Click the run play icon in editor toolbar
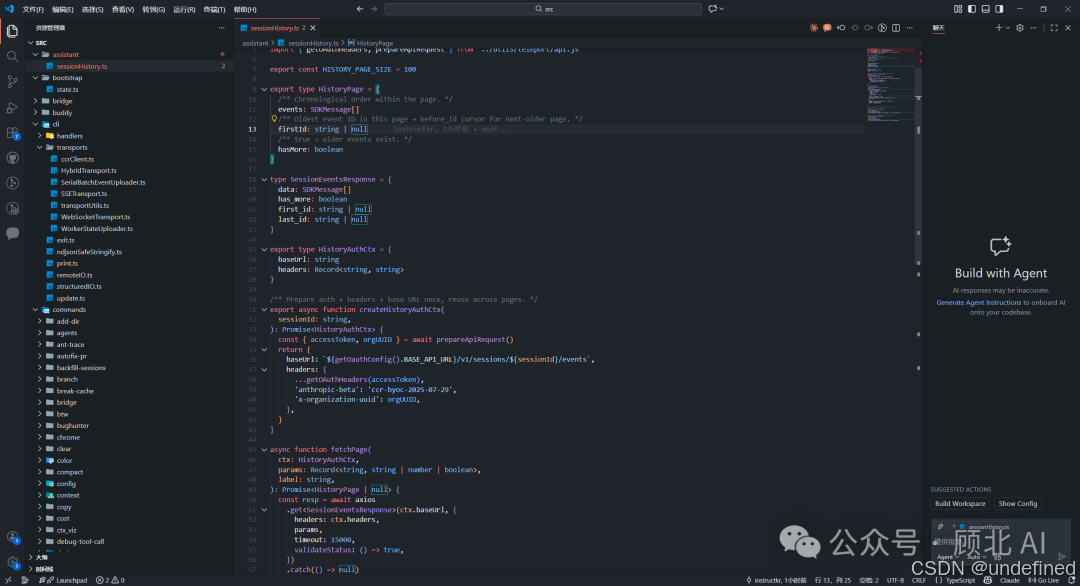This screenshot has width=1080, height=586. coord(882,28)
